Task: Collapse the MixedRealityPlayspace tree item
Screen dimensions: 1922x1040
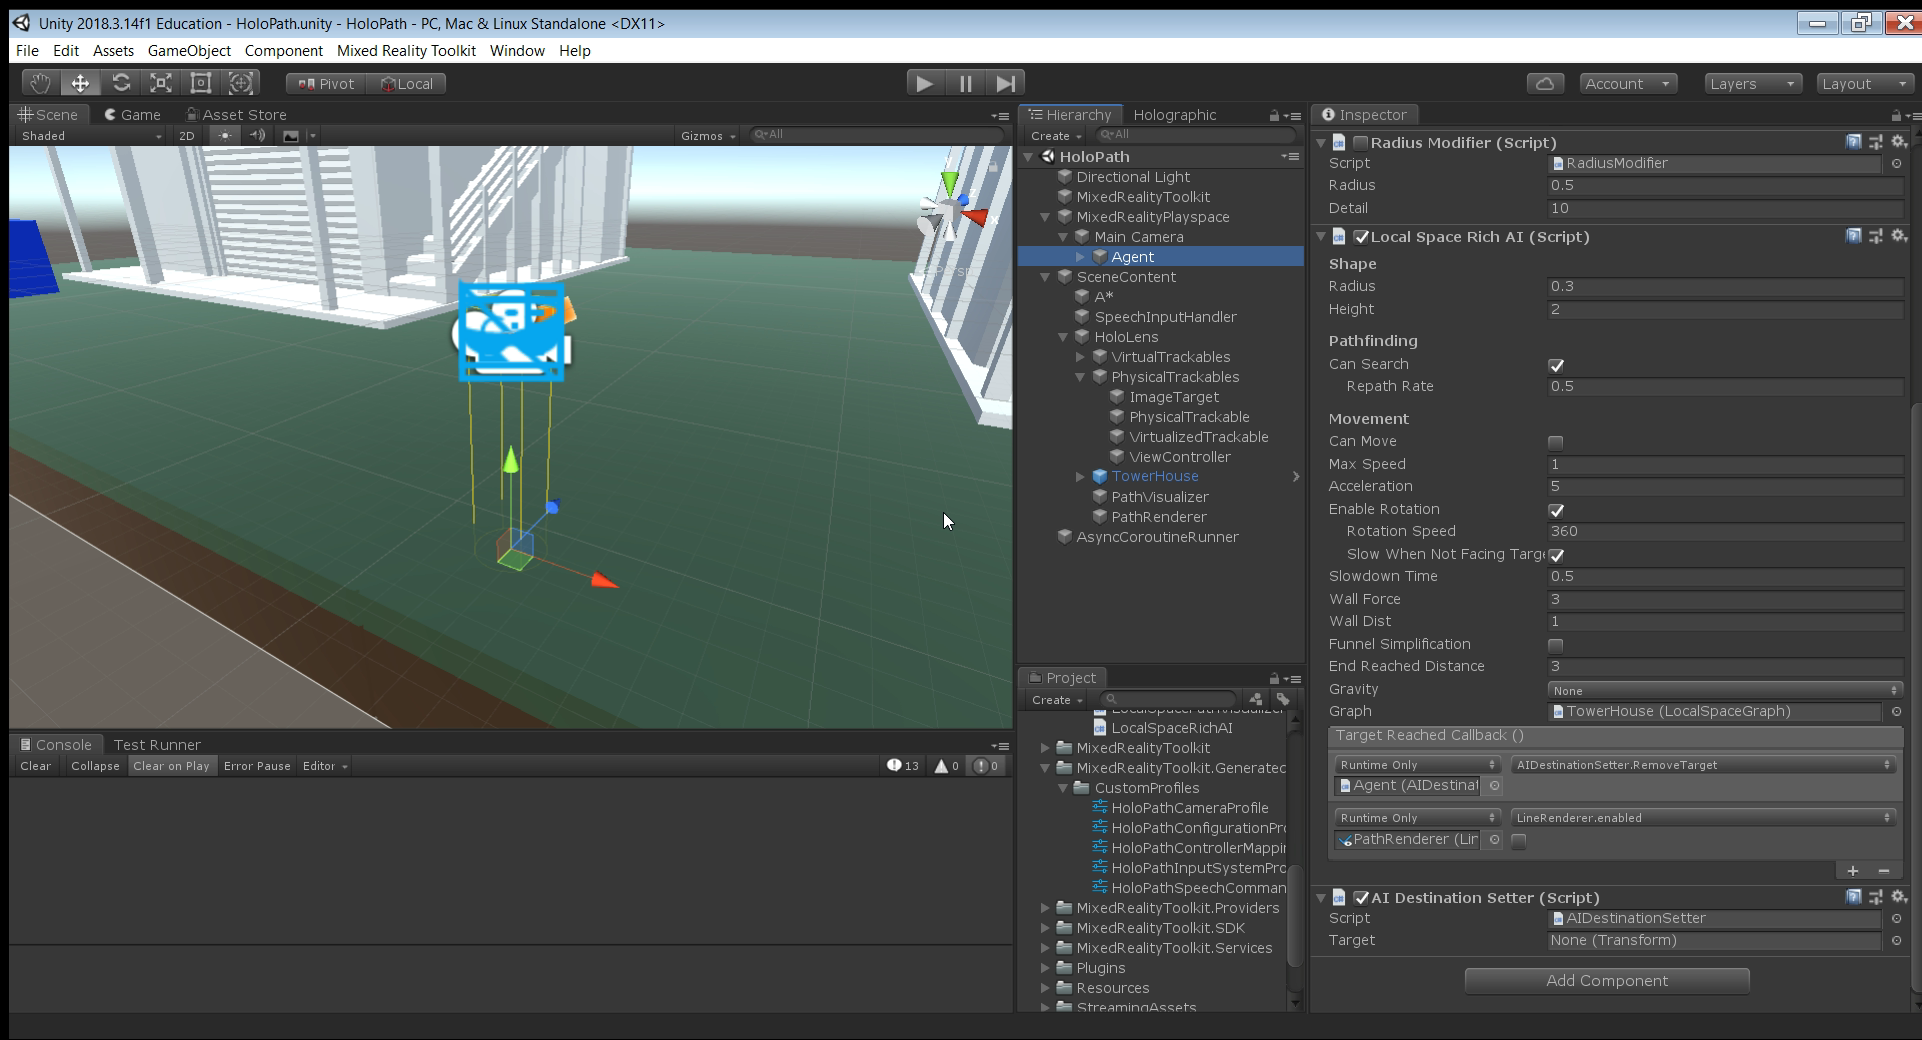Action: pyautogui.click(x=1045, y=217)
